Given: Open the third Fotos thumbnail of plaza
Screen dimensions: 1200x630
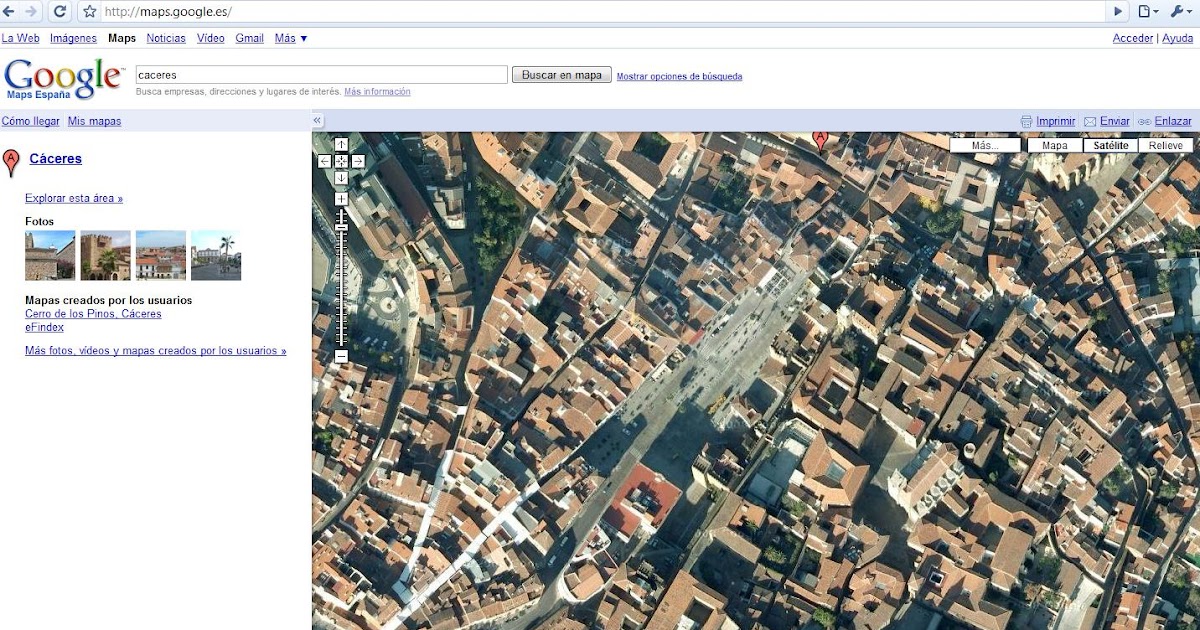Looking at the screenshot, I should coord(161,255).
